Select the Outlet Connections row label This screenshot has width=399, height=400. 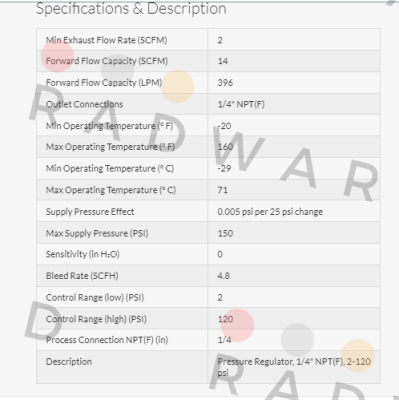tap(84, 104)
